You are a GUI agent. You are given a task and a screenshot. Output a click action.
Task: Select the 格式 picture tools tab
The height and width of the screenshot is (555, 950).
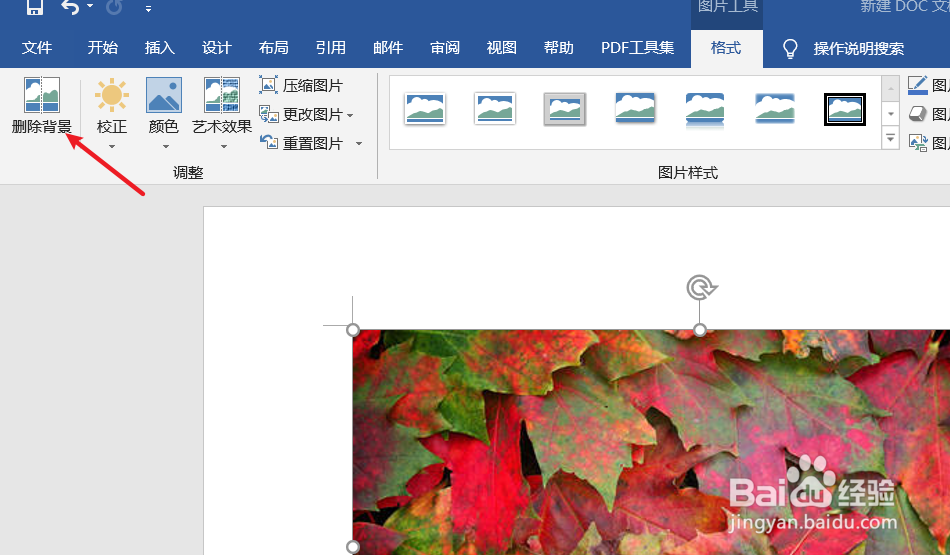point(726,48)
